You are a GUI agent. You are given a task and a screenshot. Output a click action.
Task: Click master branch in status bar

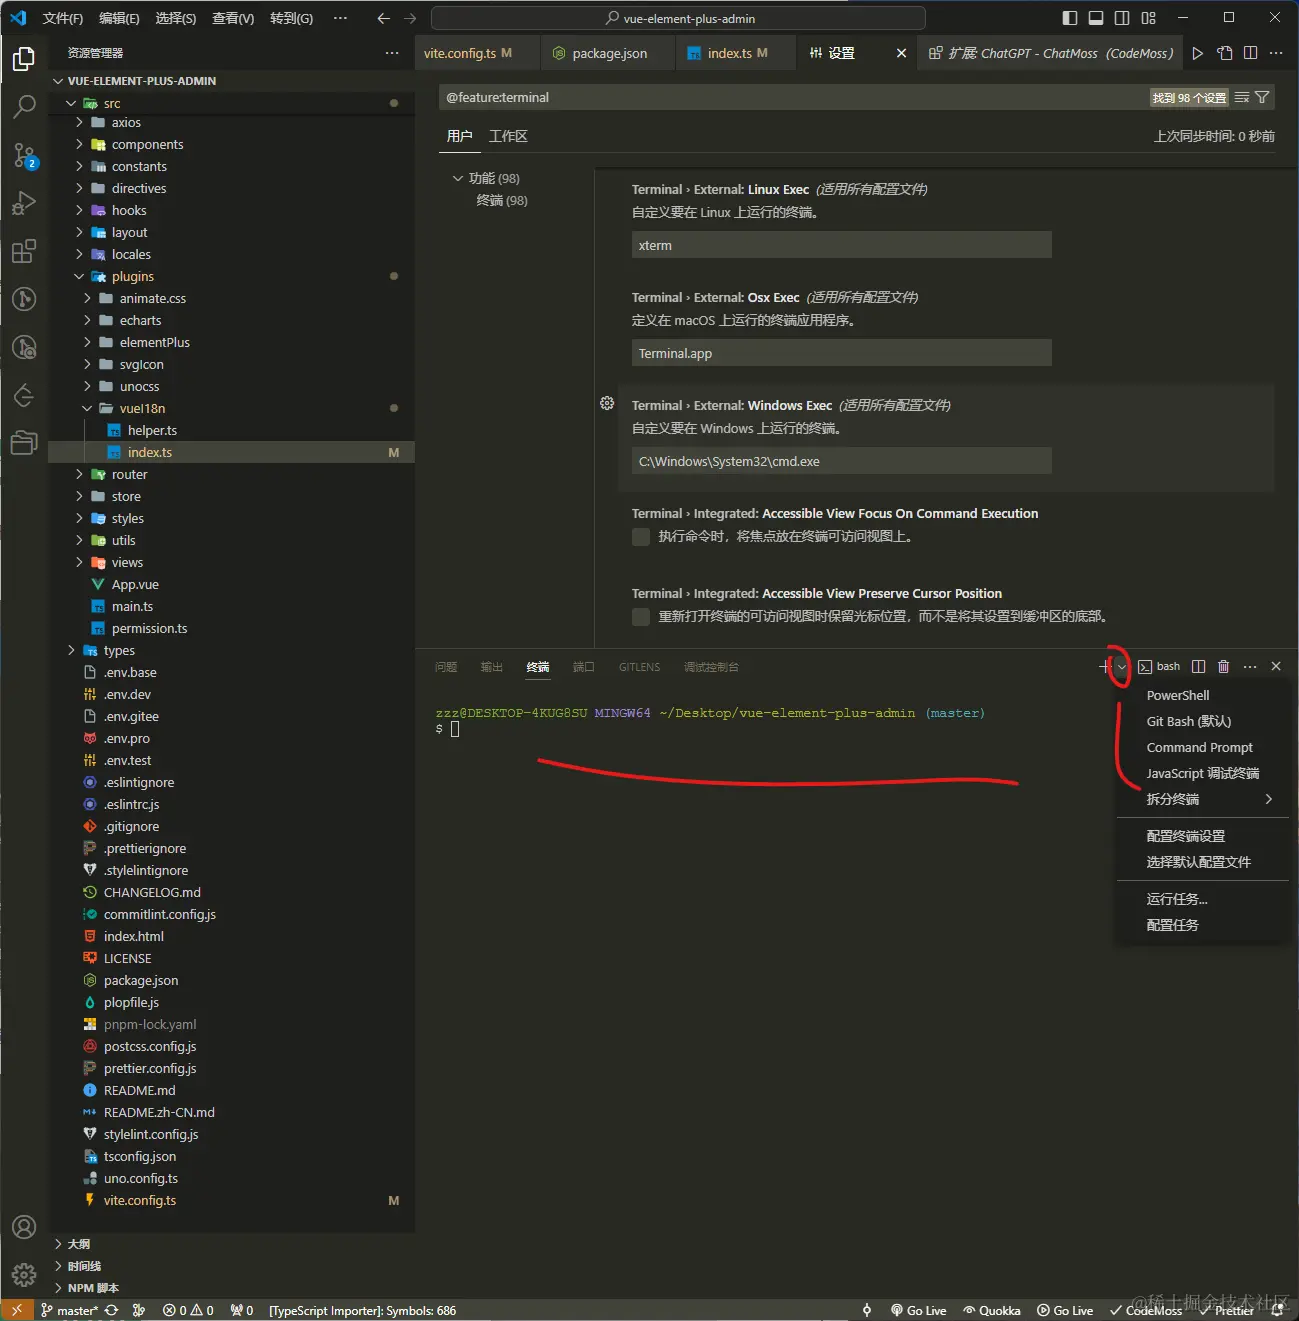(x=69, y=1310)
